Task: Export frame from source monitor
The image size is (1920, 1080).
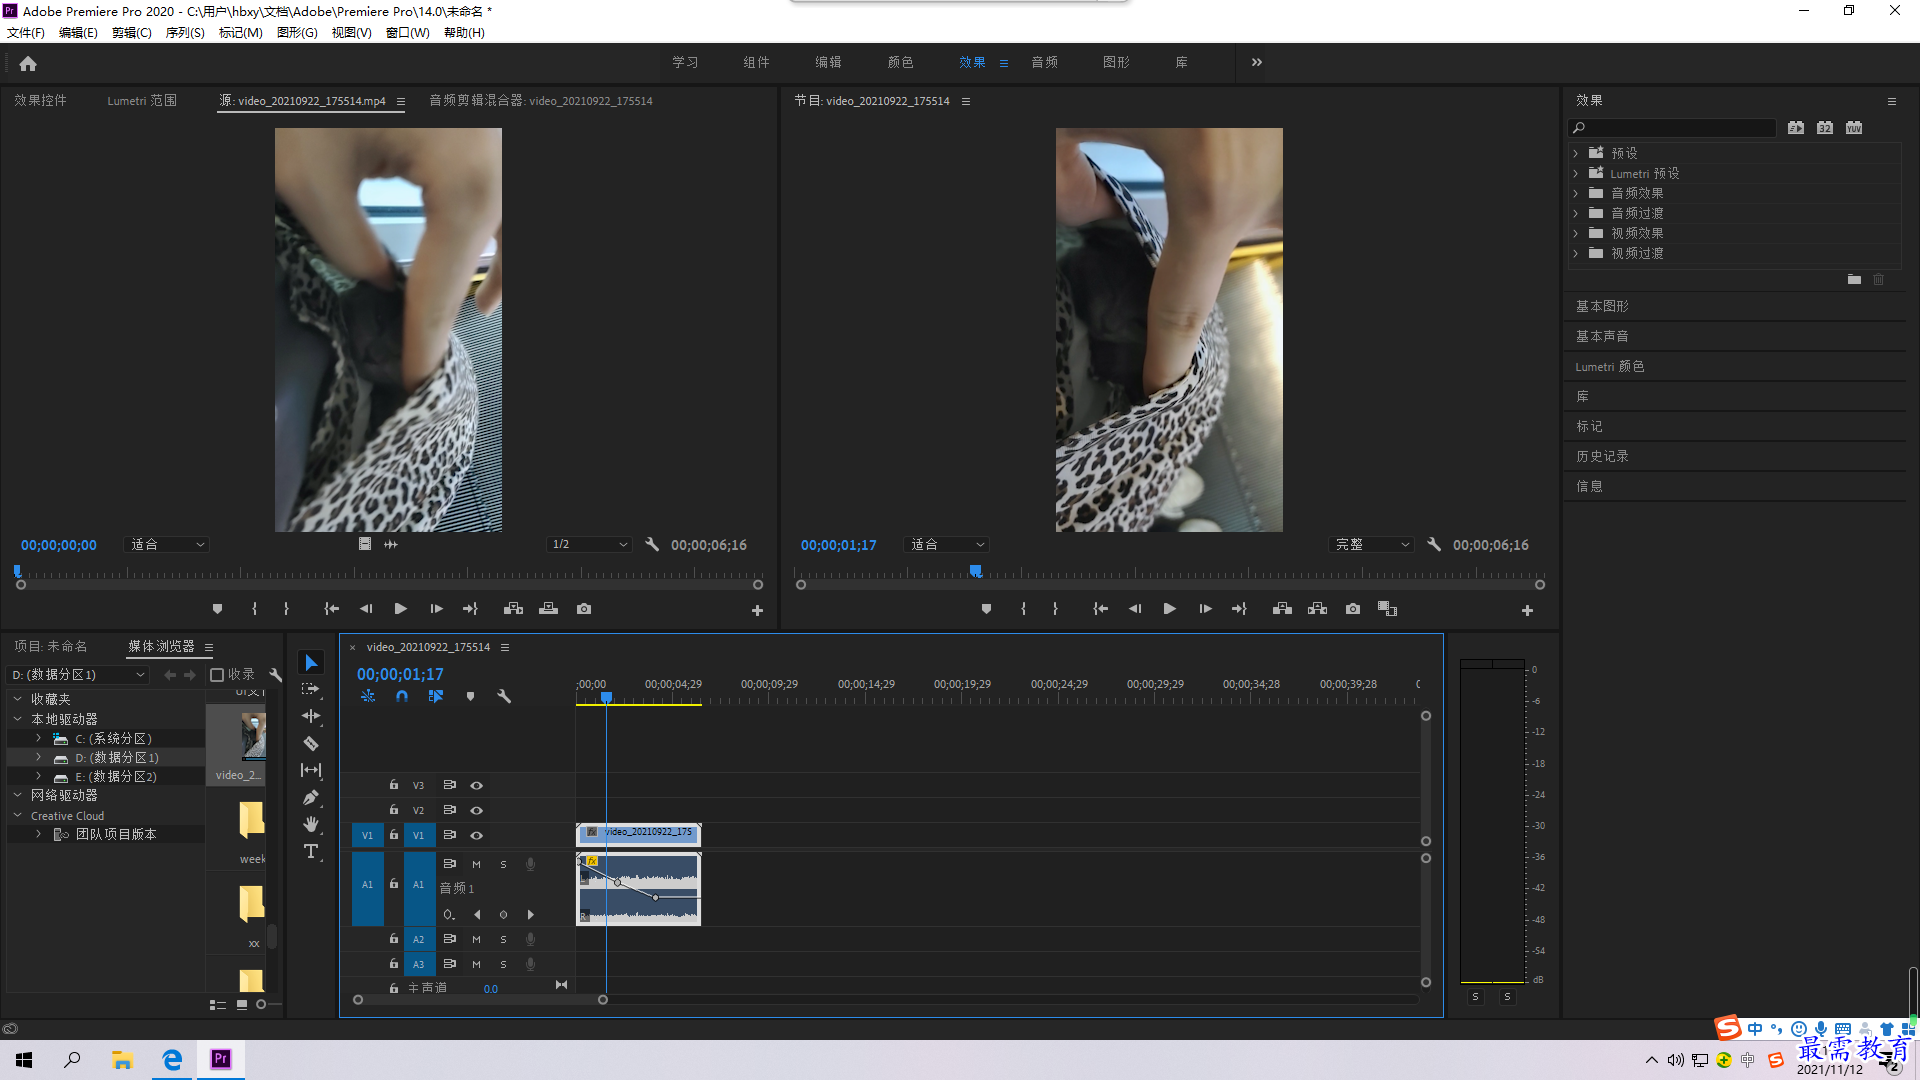Action: pos(584,609)
